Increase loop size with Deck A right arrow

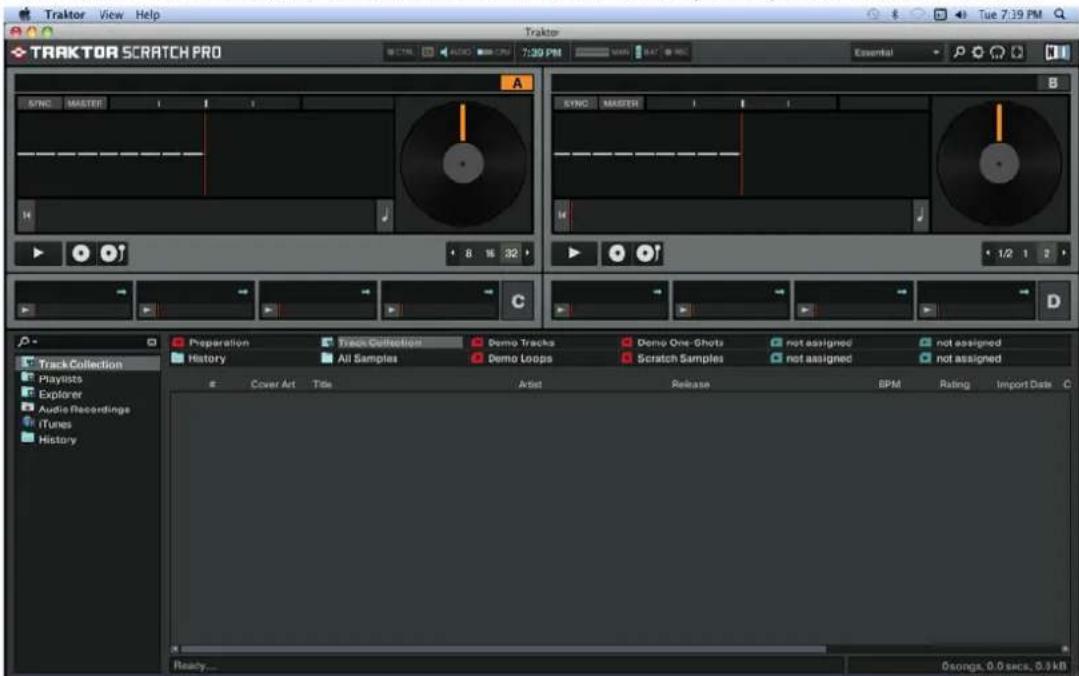point(528,253)
